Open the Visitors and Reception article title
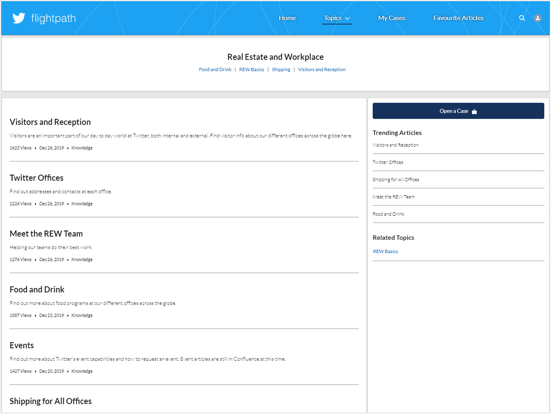Image resolution: width=552 pixels, height=414 pixels. (x=50, y=122)
